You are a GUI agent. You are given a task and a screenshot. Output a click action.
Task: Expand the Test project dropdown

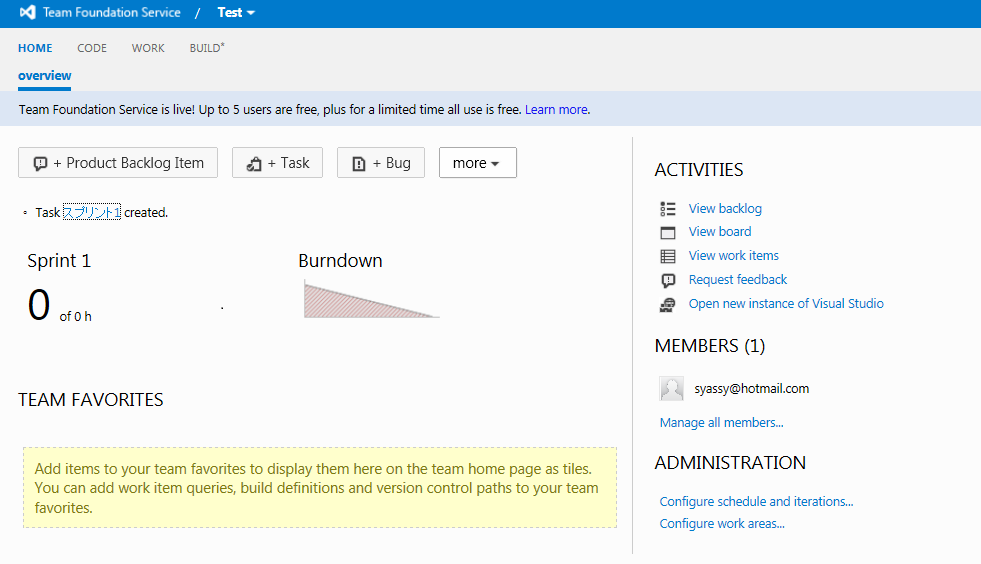pos(236,13)
